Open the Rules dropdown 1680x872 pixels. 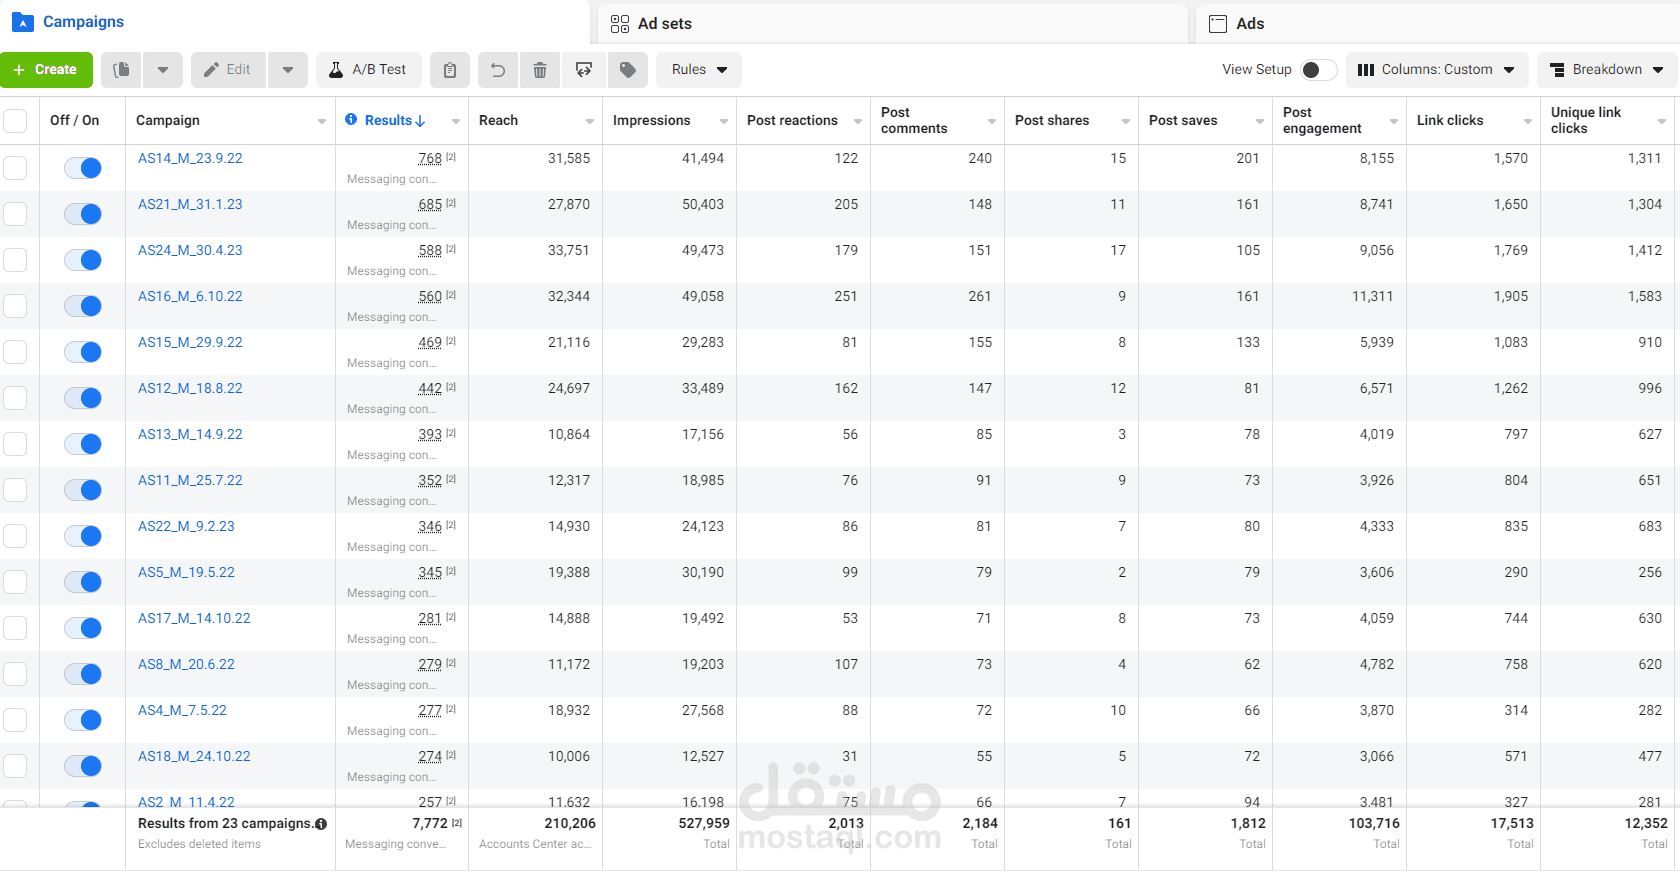(698, 70)
